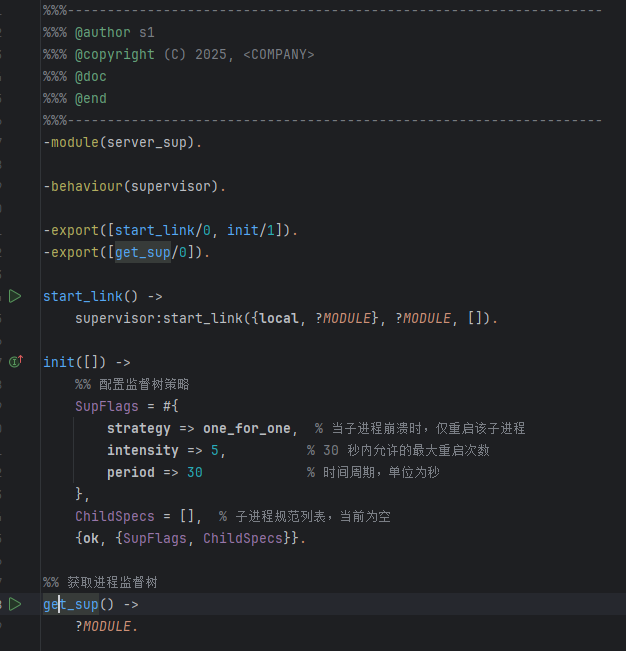Click ?MODULE in the get_sup function body
Viewport: 626px width, 651px height.
point(103,626)
